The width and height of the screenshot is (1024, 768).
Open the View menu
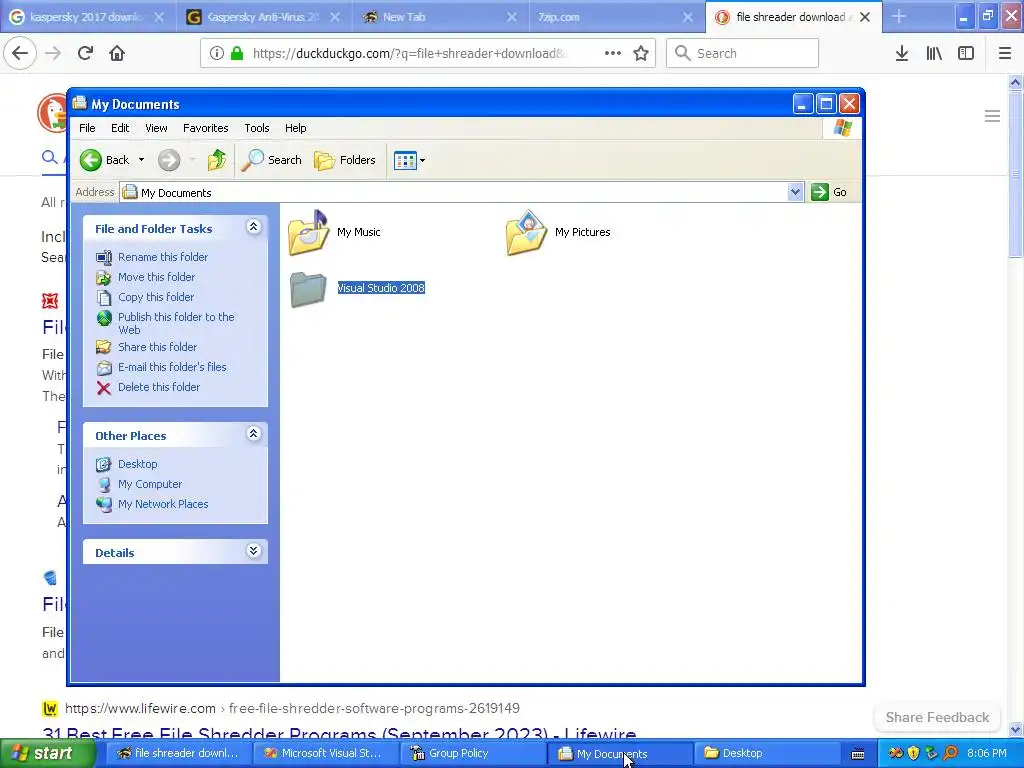coord(156,128)
